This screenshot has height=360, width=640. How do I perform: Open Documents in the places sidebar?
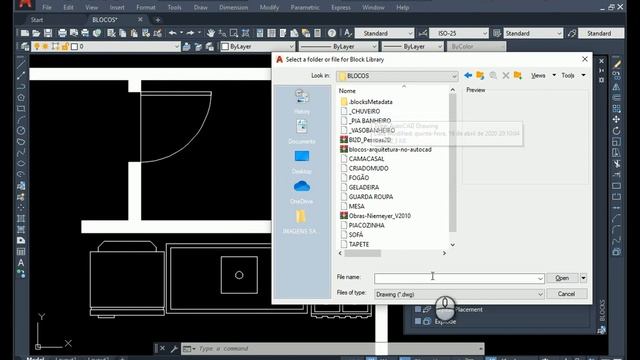coord(302,131)
